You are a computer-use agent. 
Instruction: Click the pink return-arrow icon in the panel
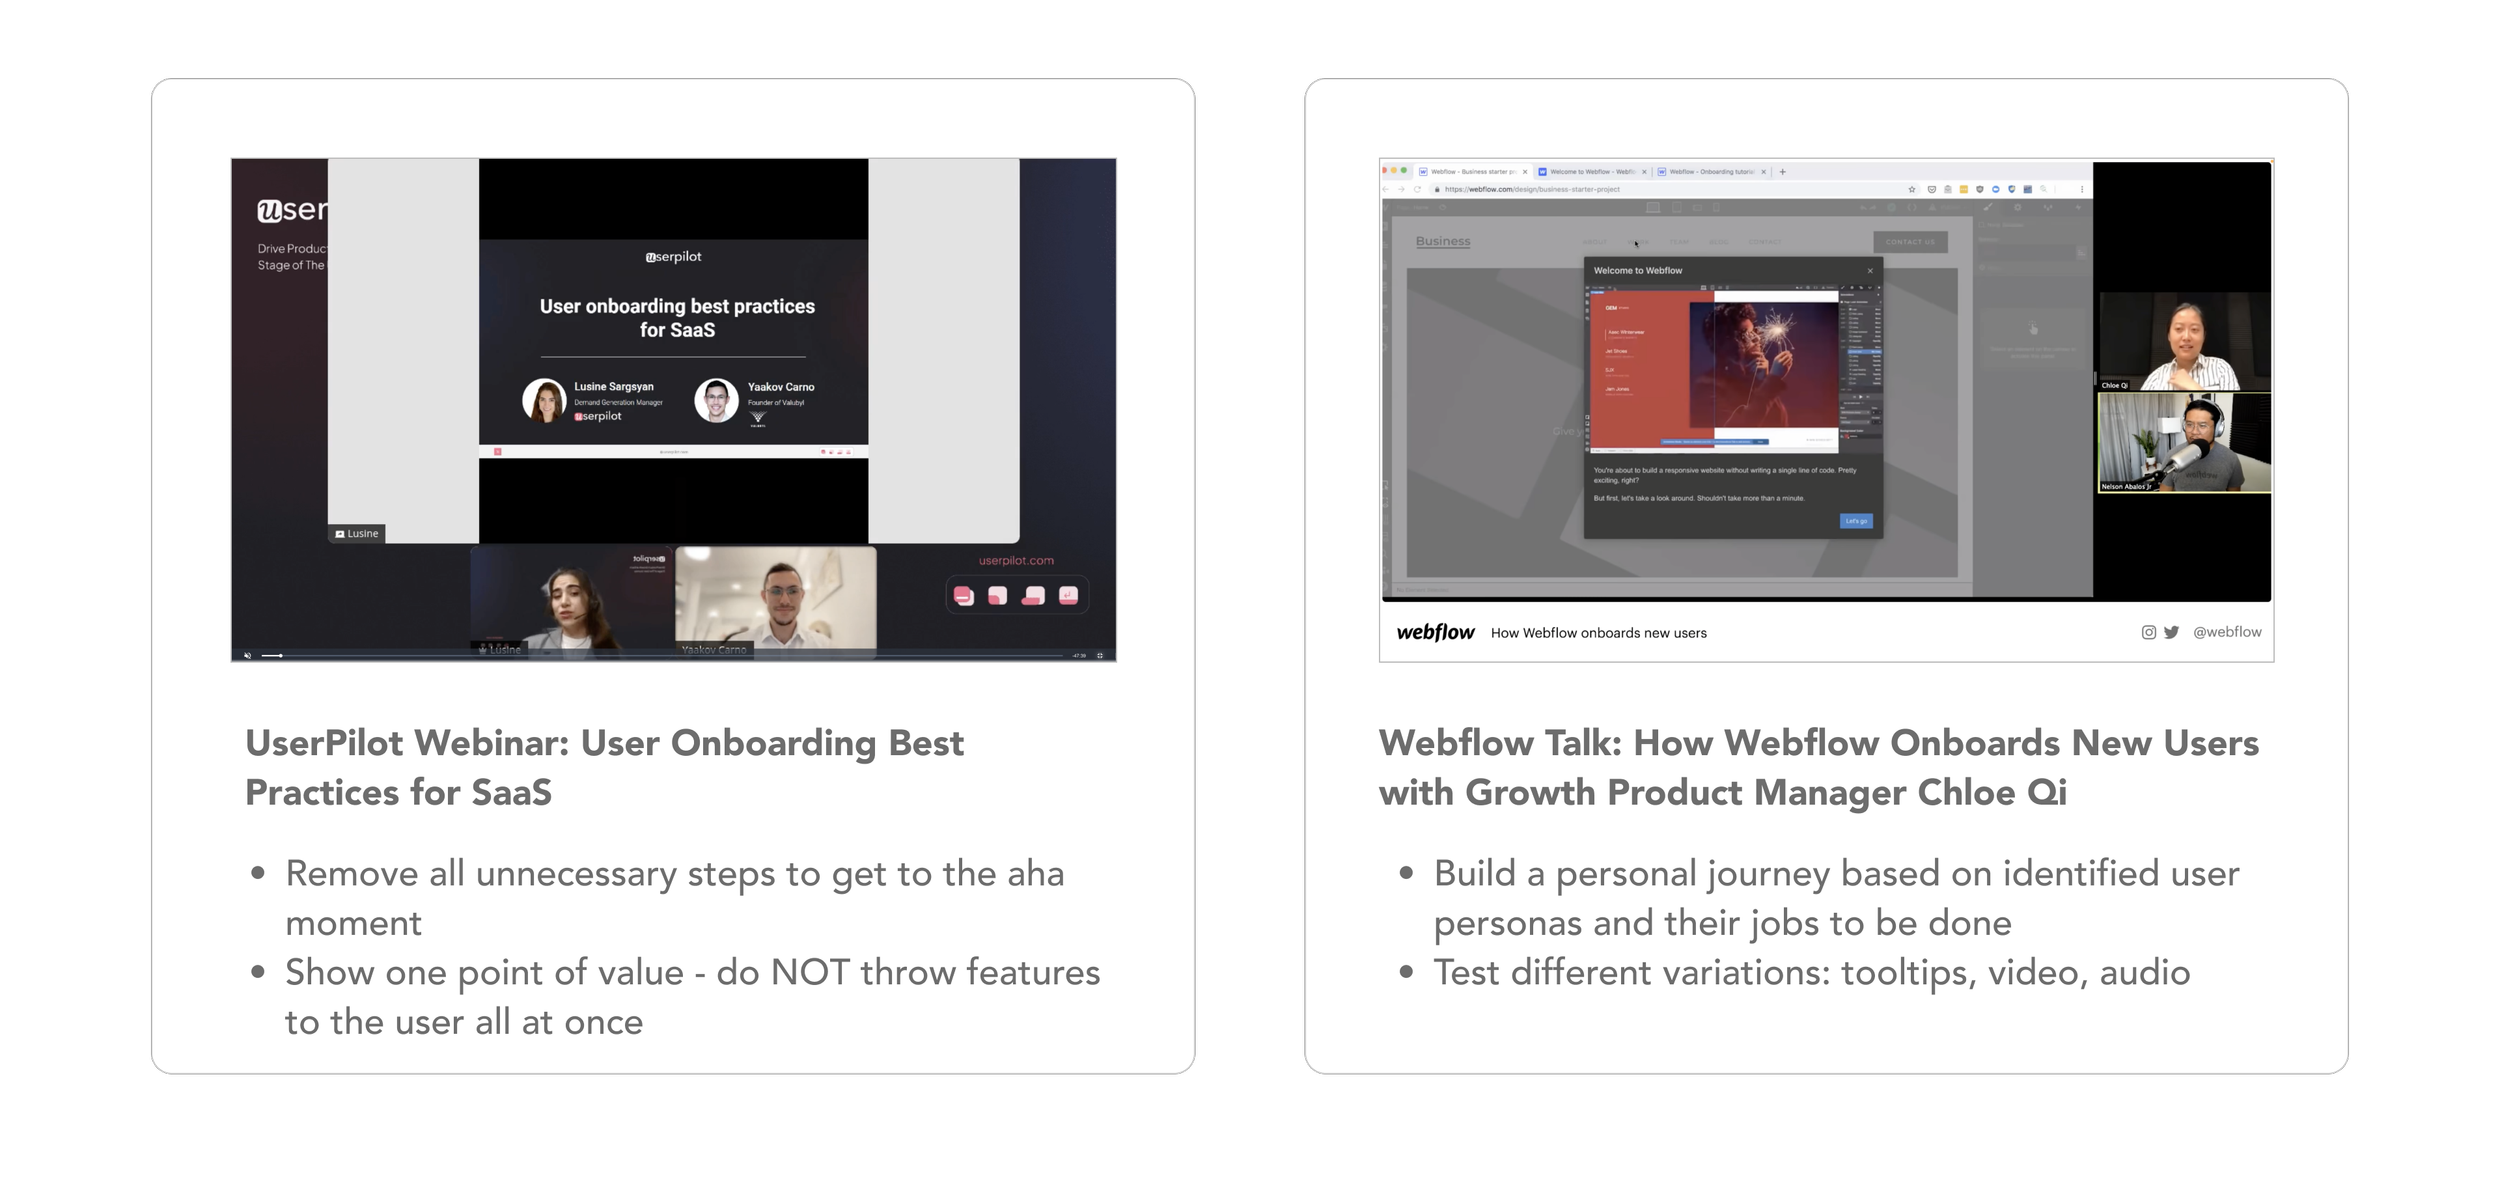tap(1068, 596)
